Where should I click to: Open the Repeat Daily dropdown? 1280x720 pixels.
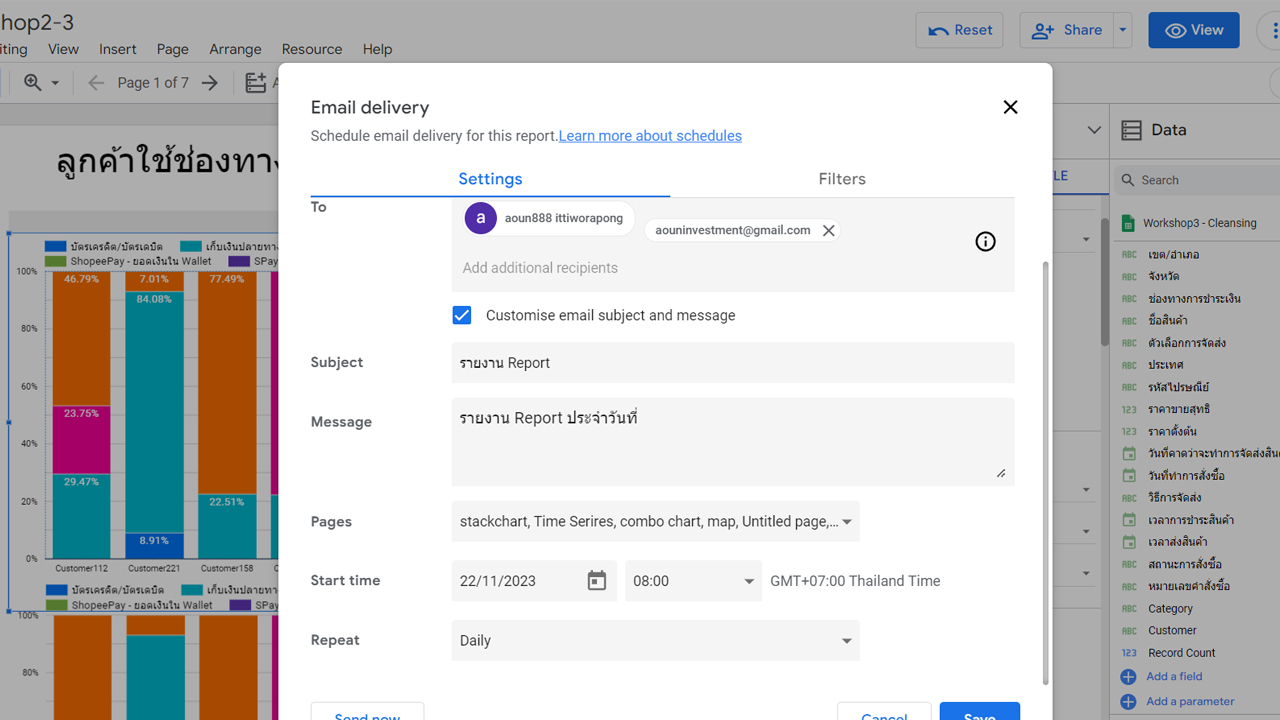coord(656,641)
